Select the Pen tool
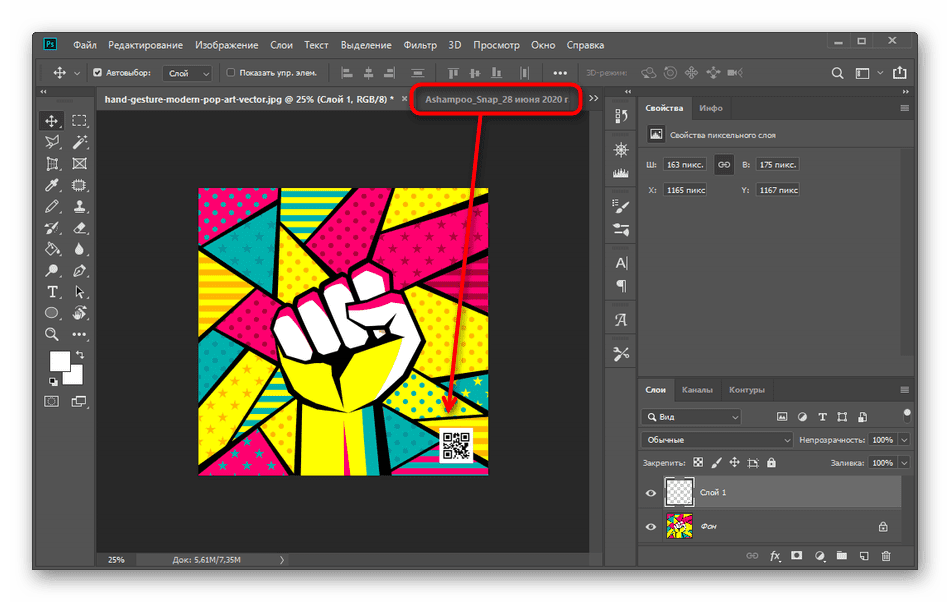Screen dimensions: 950x602 tap(79, 270)
